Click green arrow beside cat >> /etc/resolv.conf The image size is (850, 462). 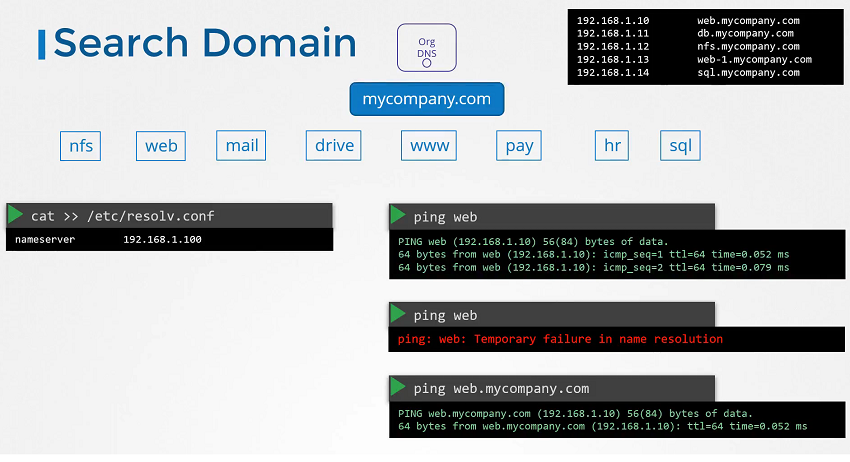coord(15,215)
